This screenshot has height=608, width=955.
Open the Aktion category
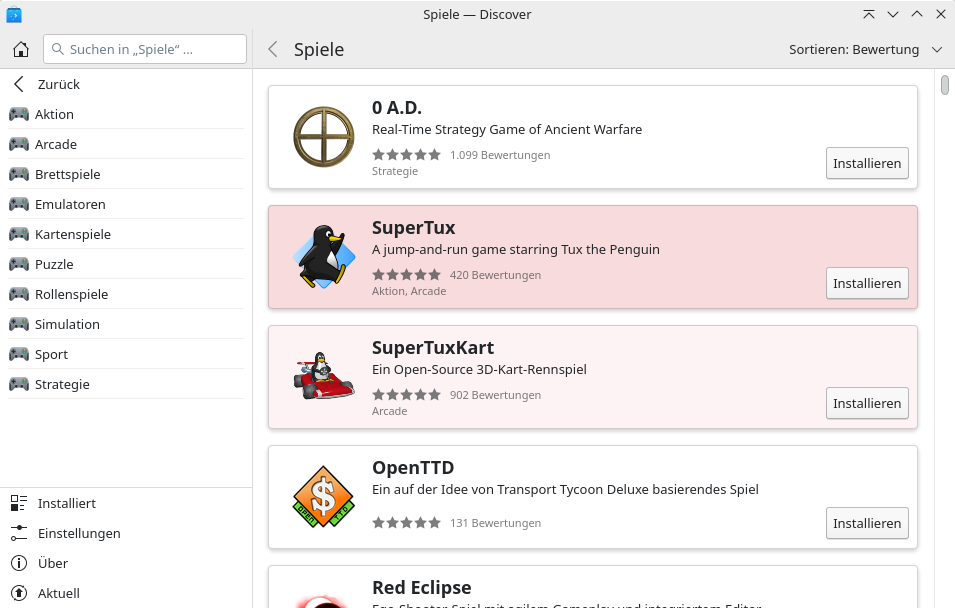(x=126, y=114)
